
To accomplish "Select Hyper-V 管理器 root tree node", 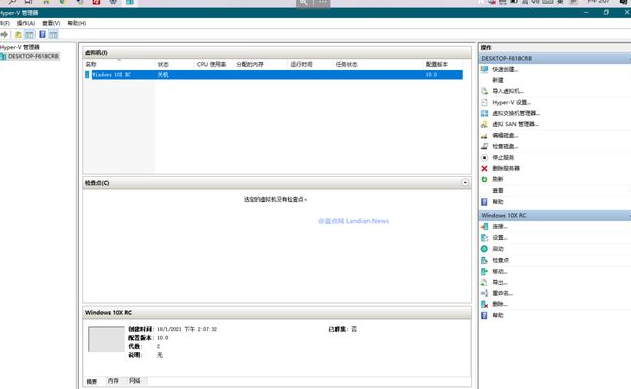I will click(20, 47).
